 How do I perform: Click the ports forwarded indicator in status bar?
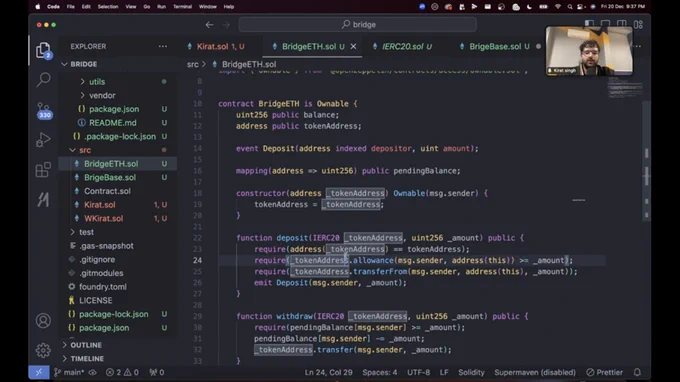[157, 372]
